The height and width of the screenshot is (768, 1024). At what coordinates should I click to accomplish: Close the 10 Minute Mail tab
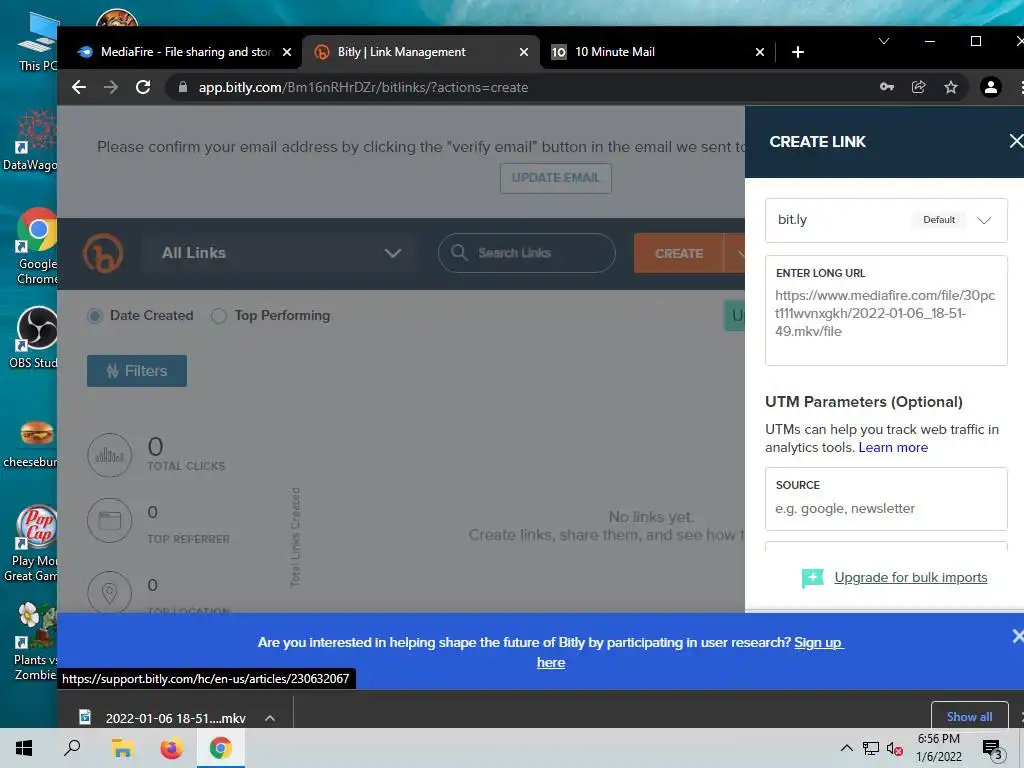(x=760, y=52)
